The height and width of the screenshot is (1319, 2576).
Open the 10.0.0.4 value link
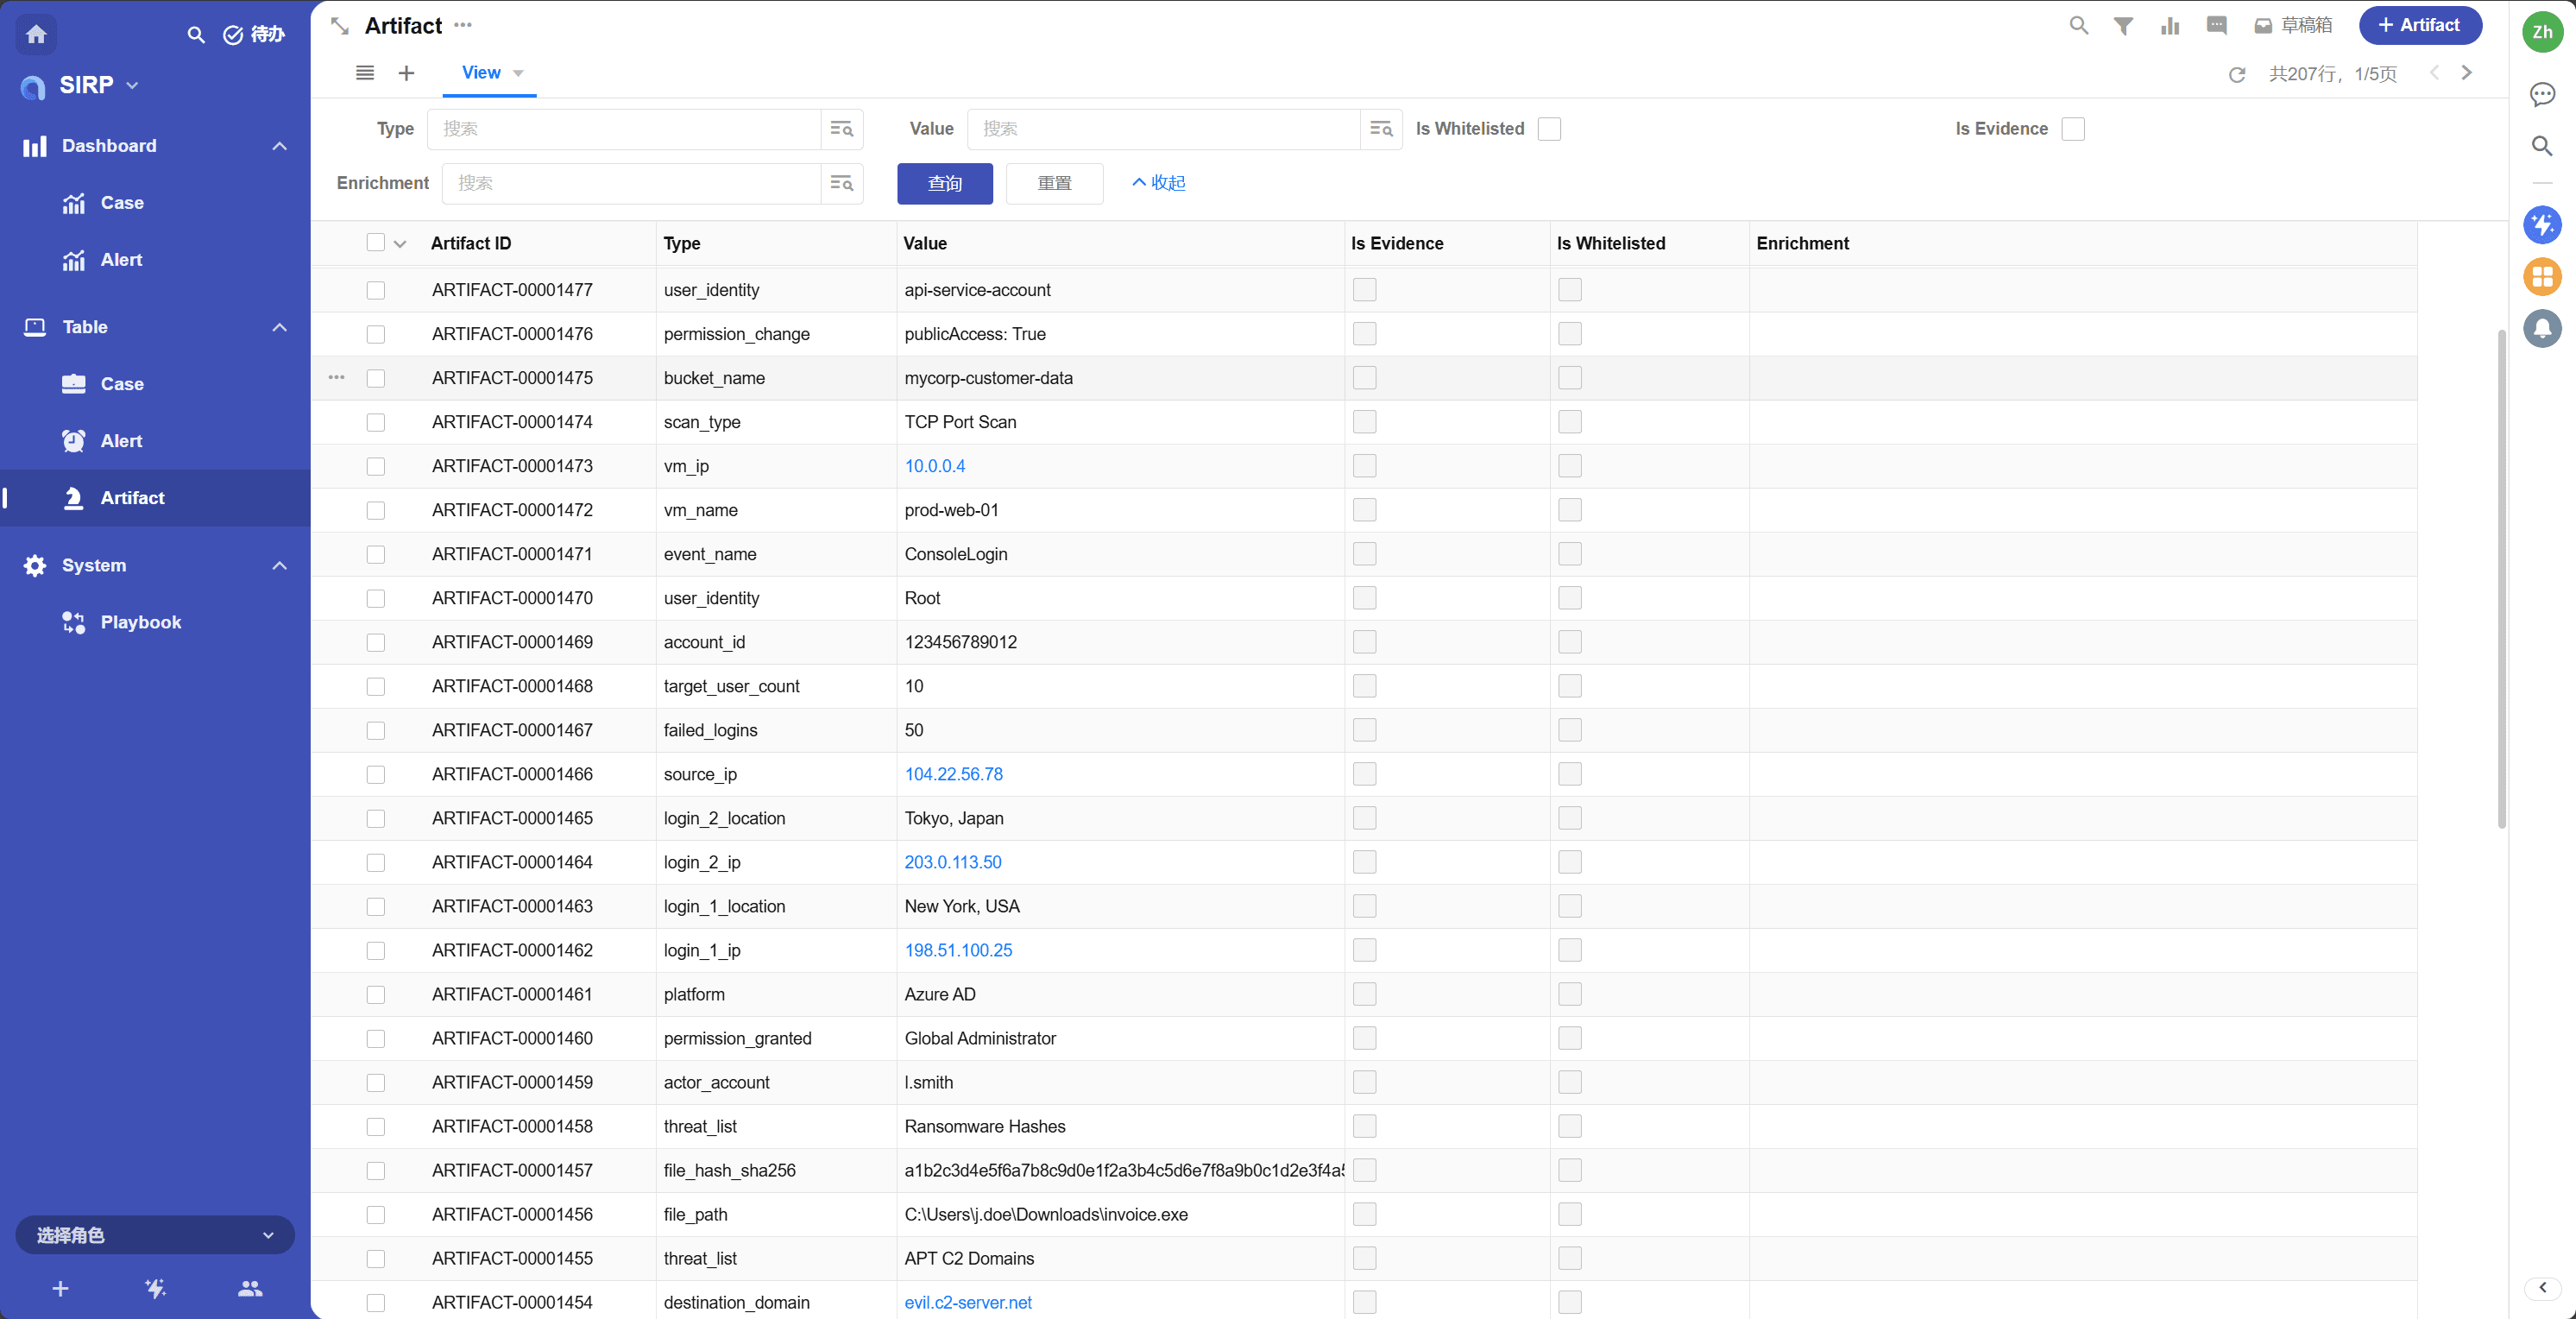(934, 466)
